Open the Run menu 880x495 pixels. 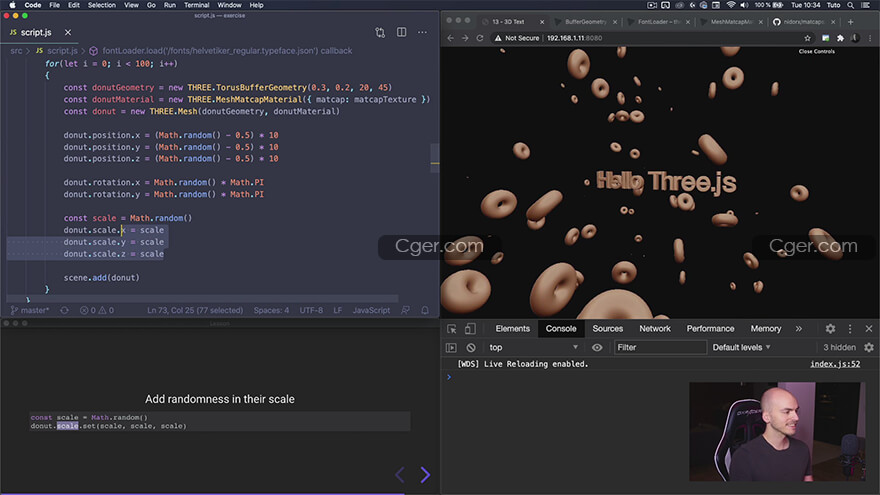click(169, 5)
